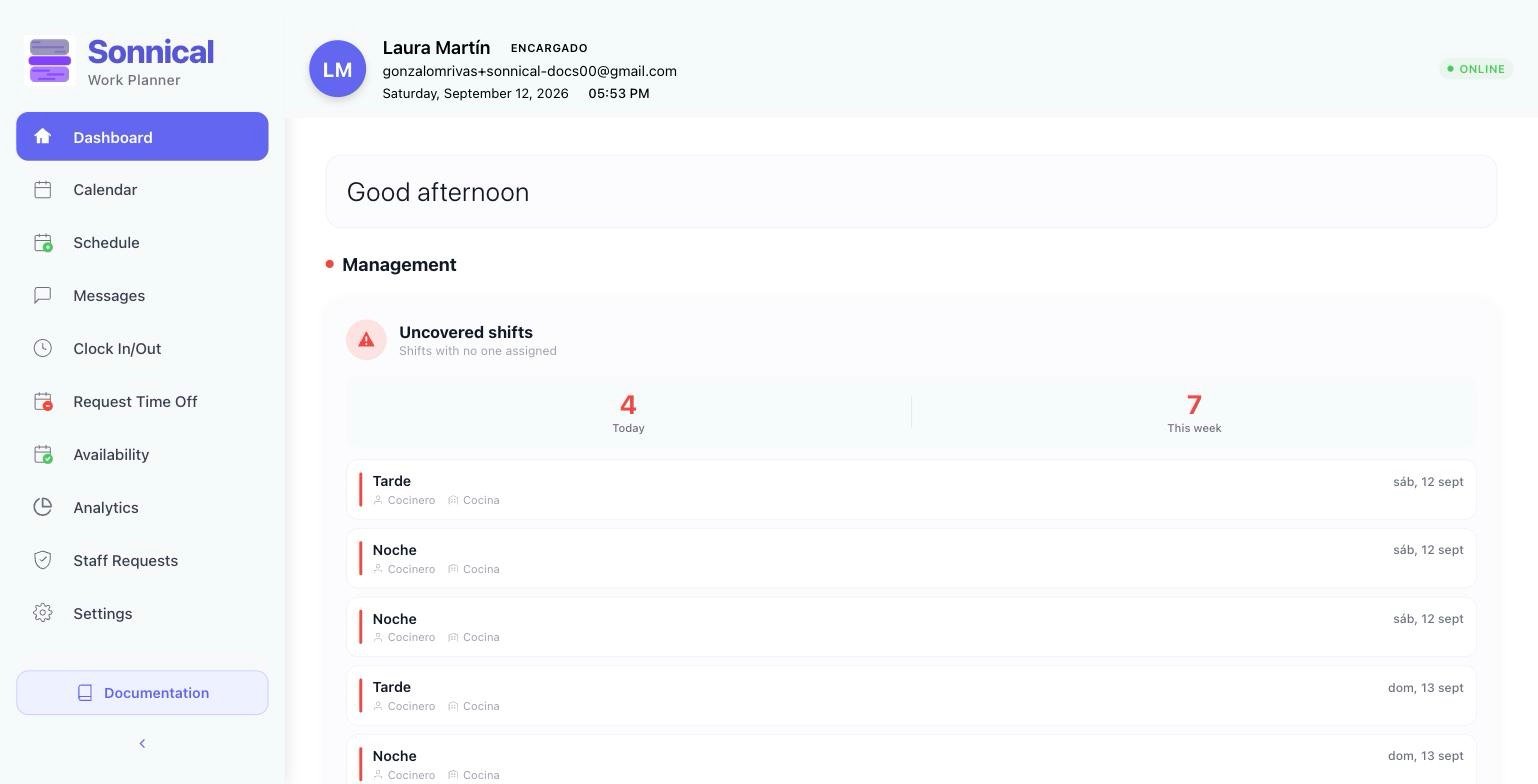Click the Sonnical logo icon
The height and width of the screenshot is (784, 1538).
[50, 61]
